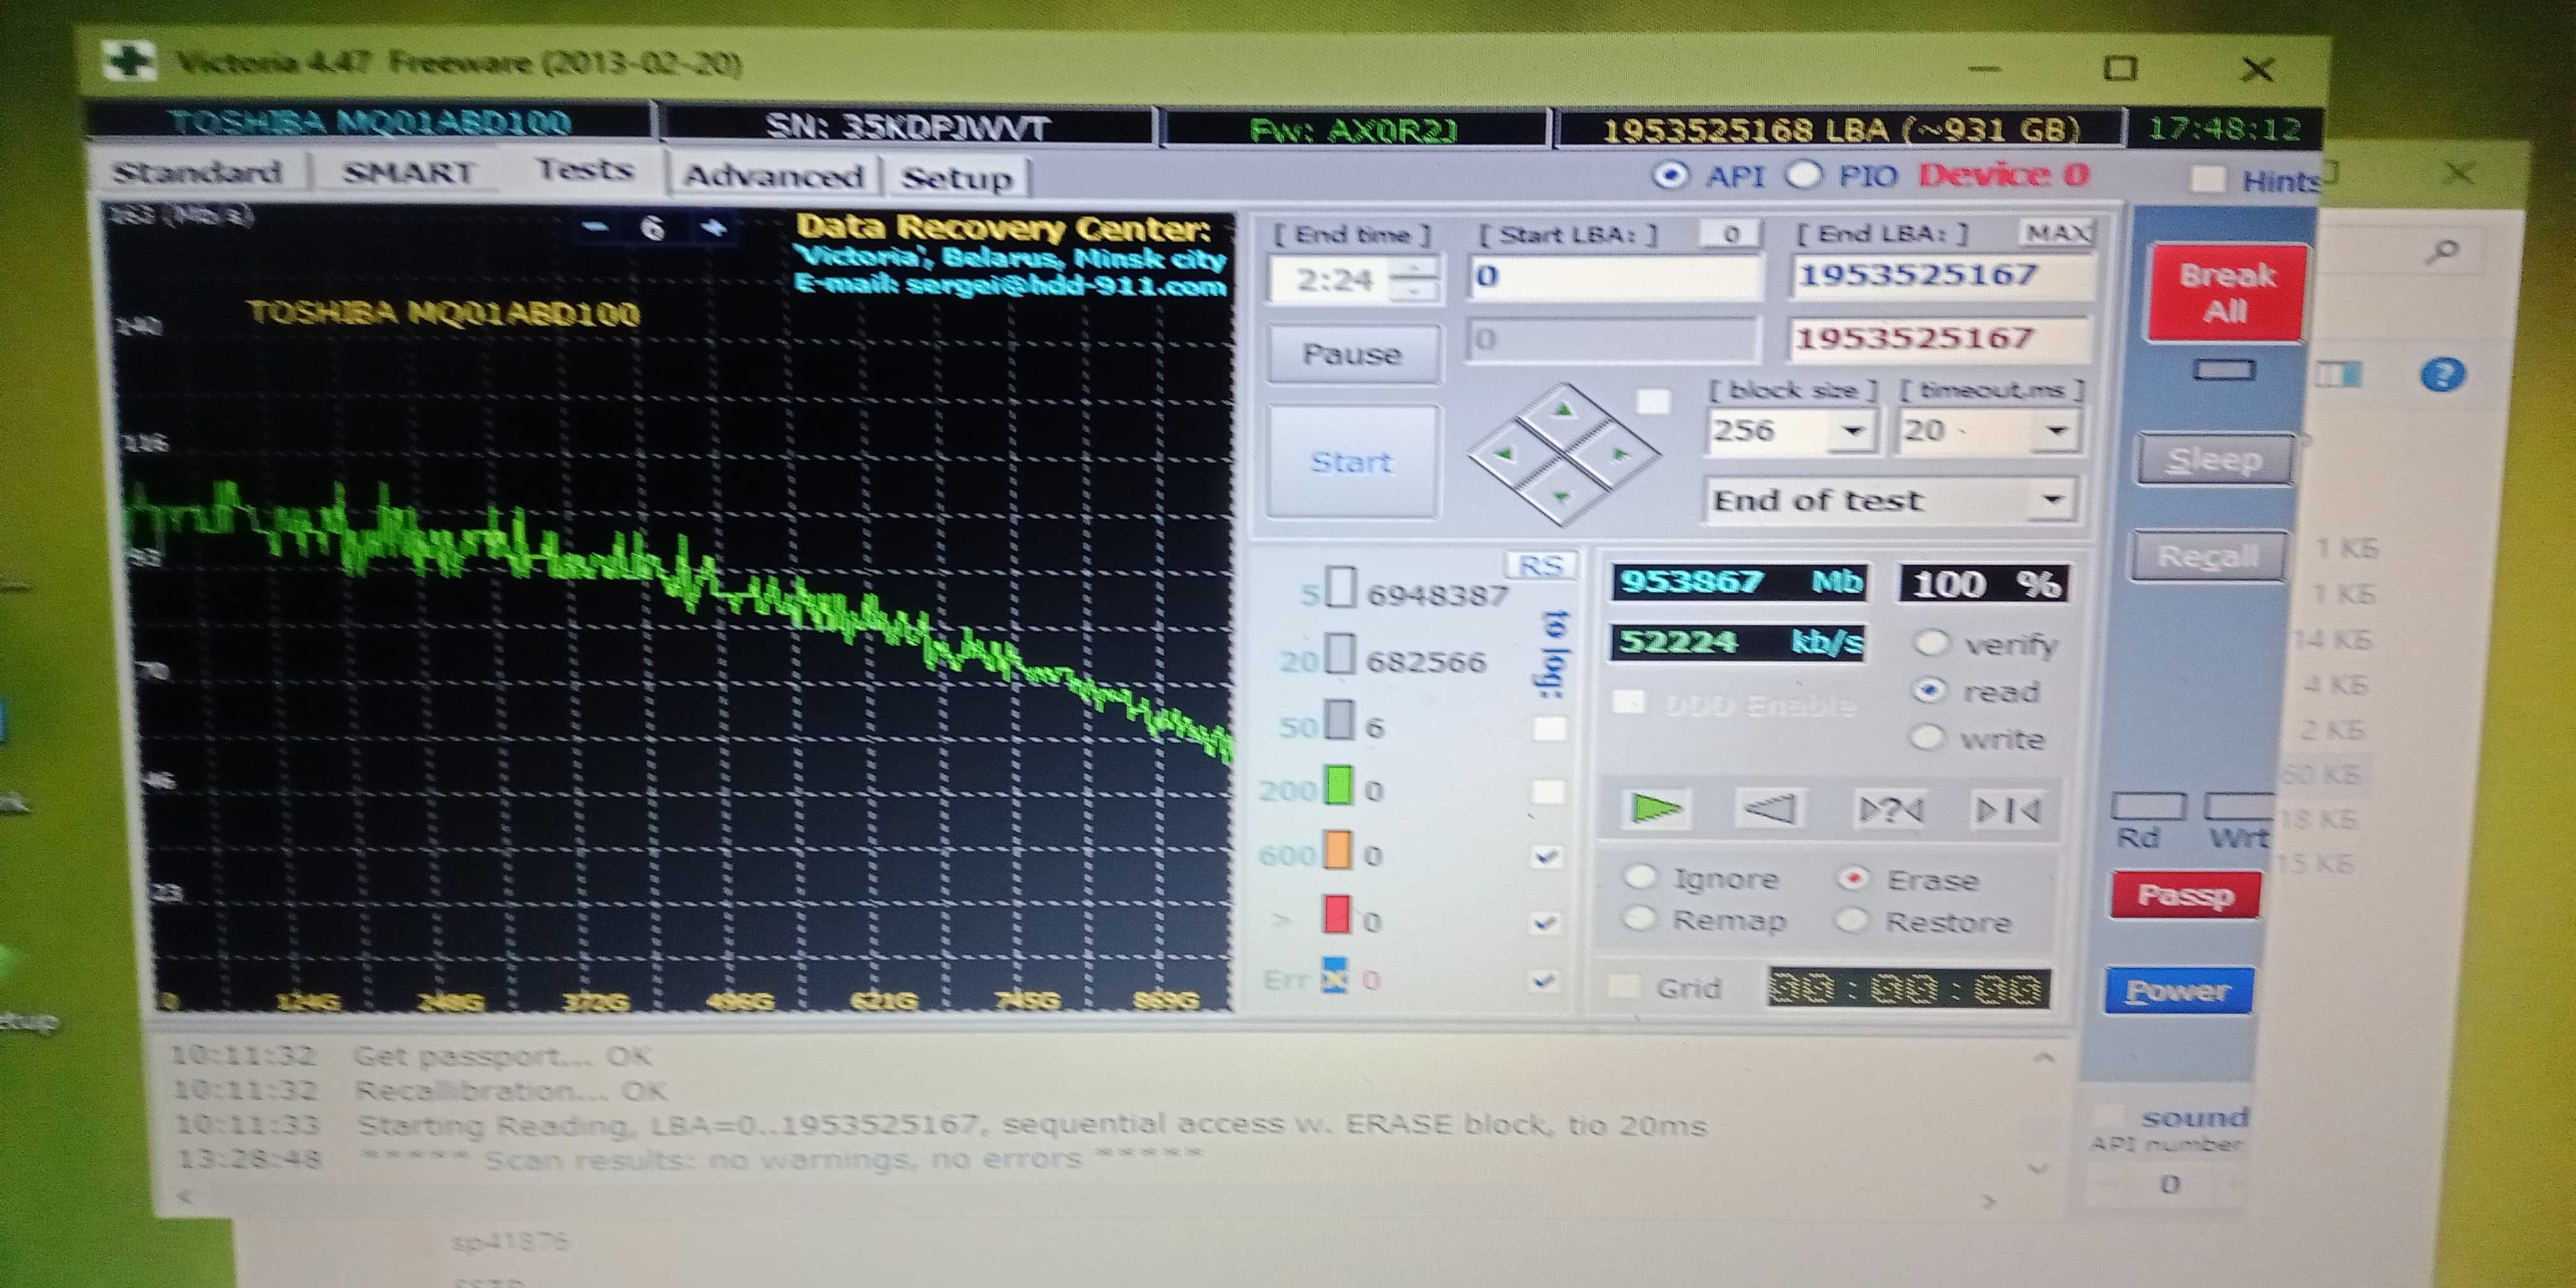Image resolution: width=2576 pixels, height=1288 pixels.
Task: Click the random seek scan icon
Action: click(x=1889, y=809)
